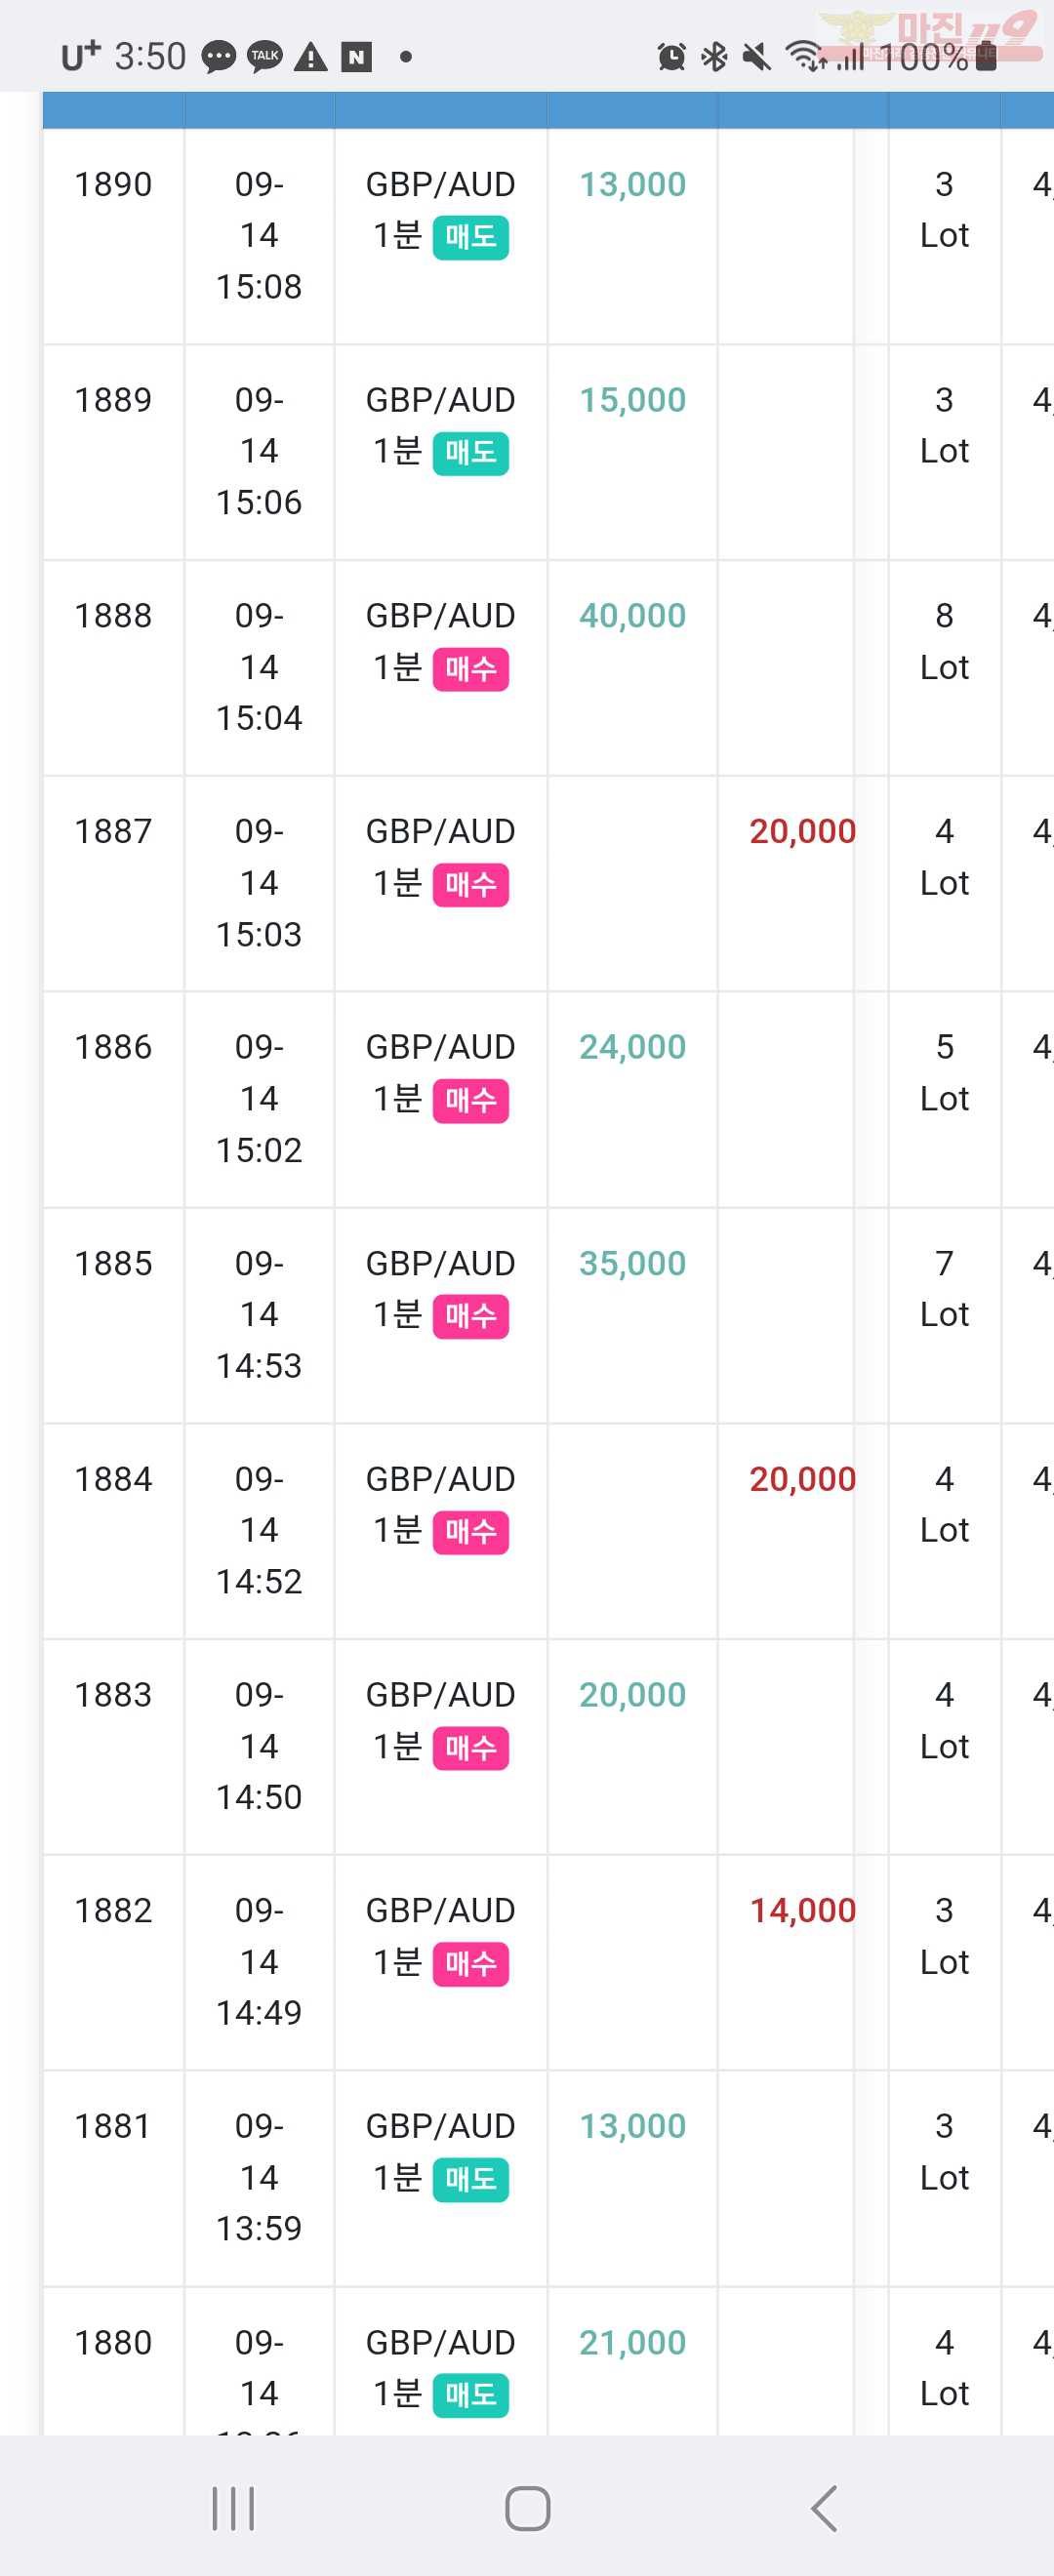Tap the 매수 badge in row 1883
Viewport: 1054px width, 2576px height.
point(471,1748)
